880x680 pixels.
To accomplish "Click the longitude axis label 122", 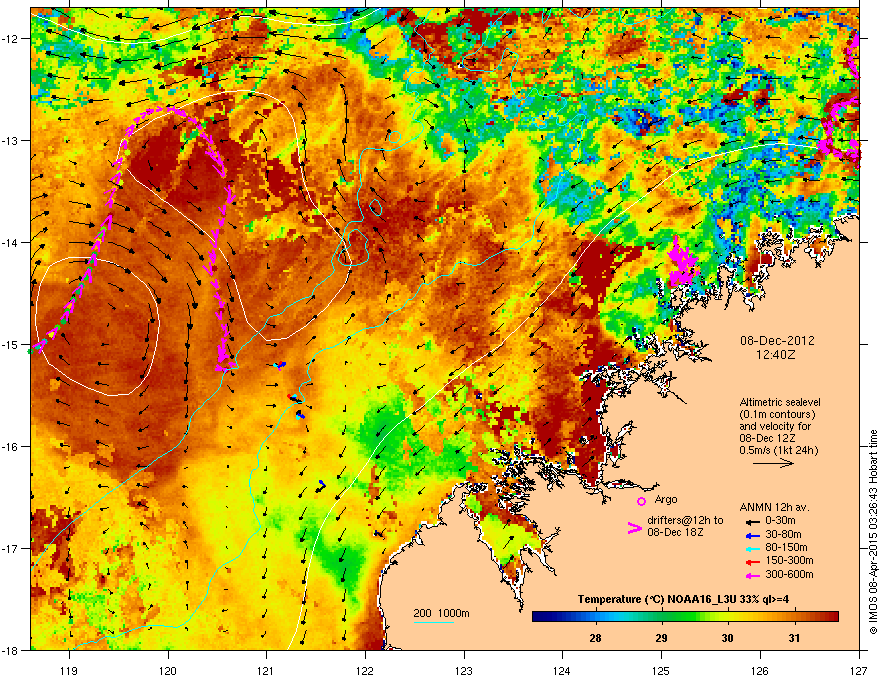I will point(365,671).
